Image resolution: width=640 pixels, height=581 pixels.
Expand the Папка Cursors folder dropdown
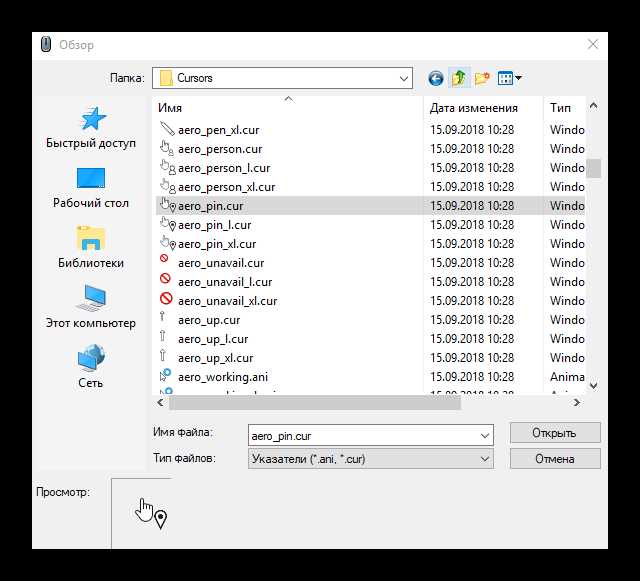point(404,78)
